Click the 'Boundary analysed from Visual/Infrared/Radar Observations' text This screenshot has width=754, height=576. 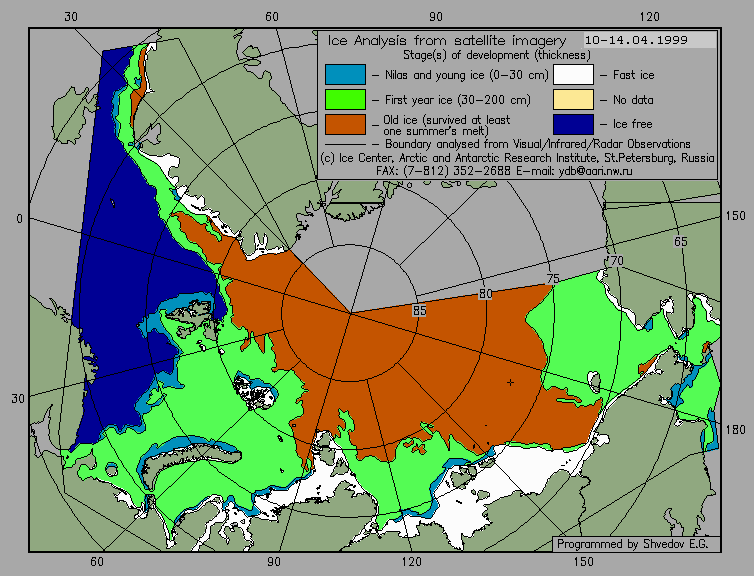click(x=538, y=144)
